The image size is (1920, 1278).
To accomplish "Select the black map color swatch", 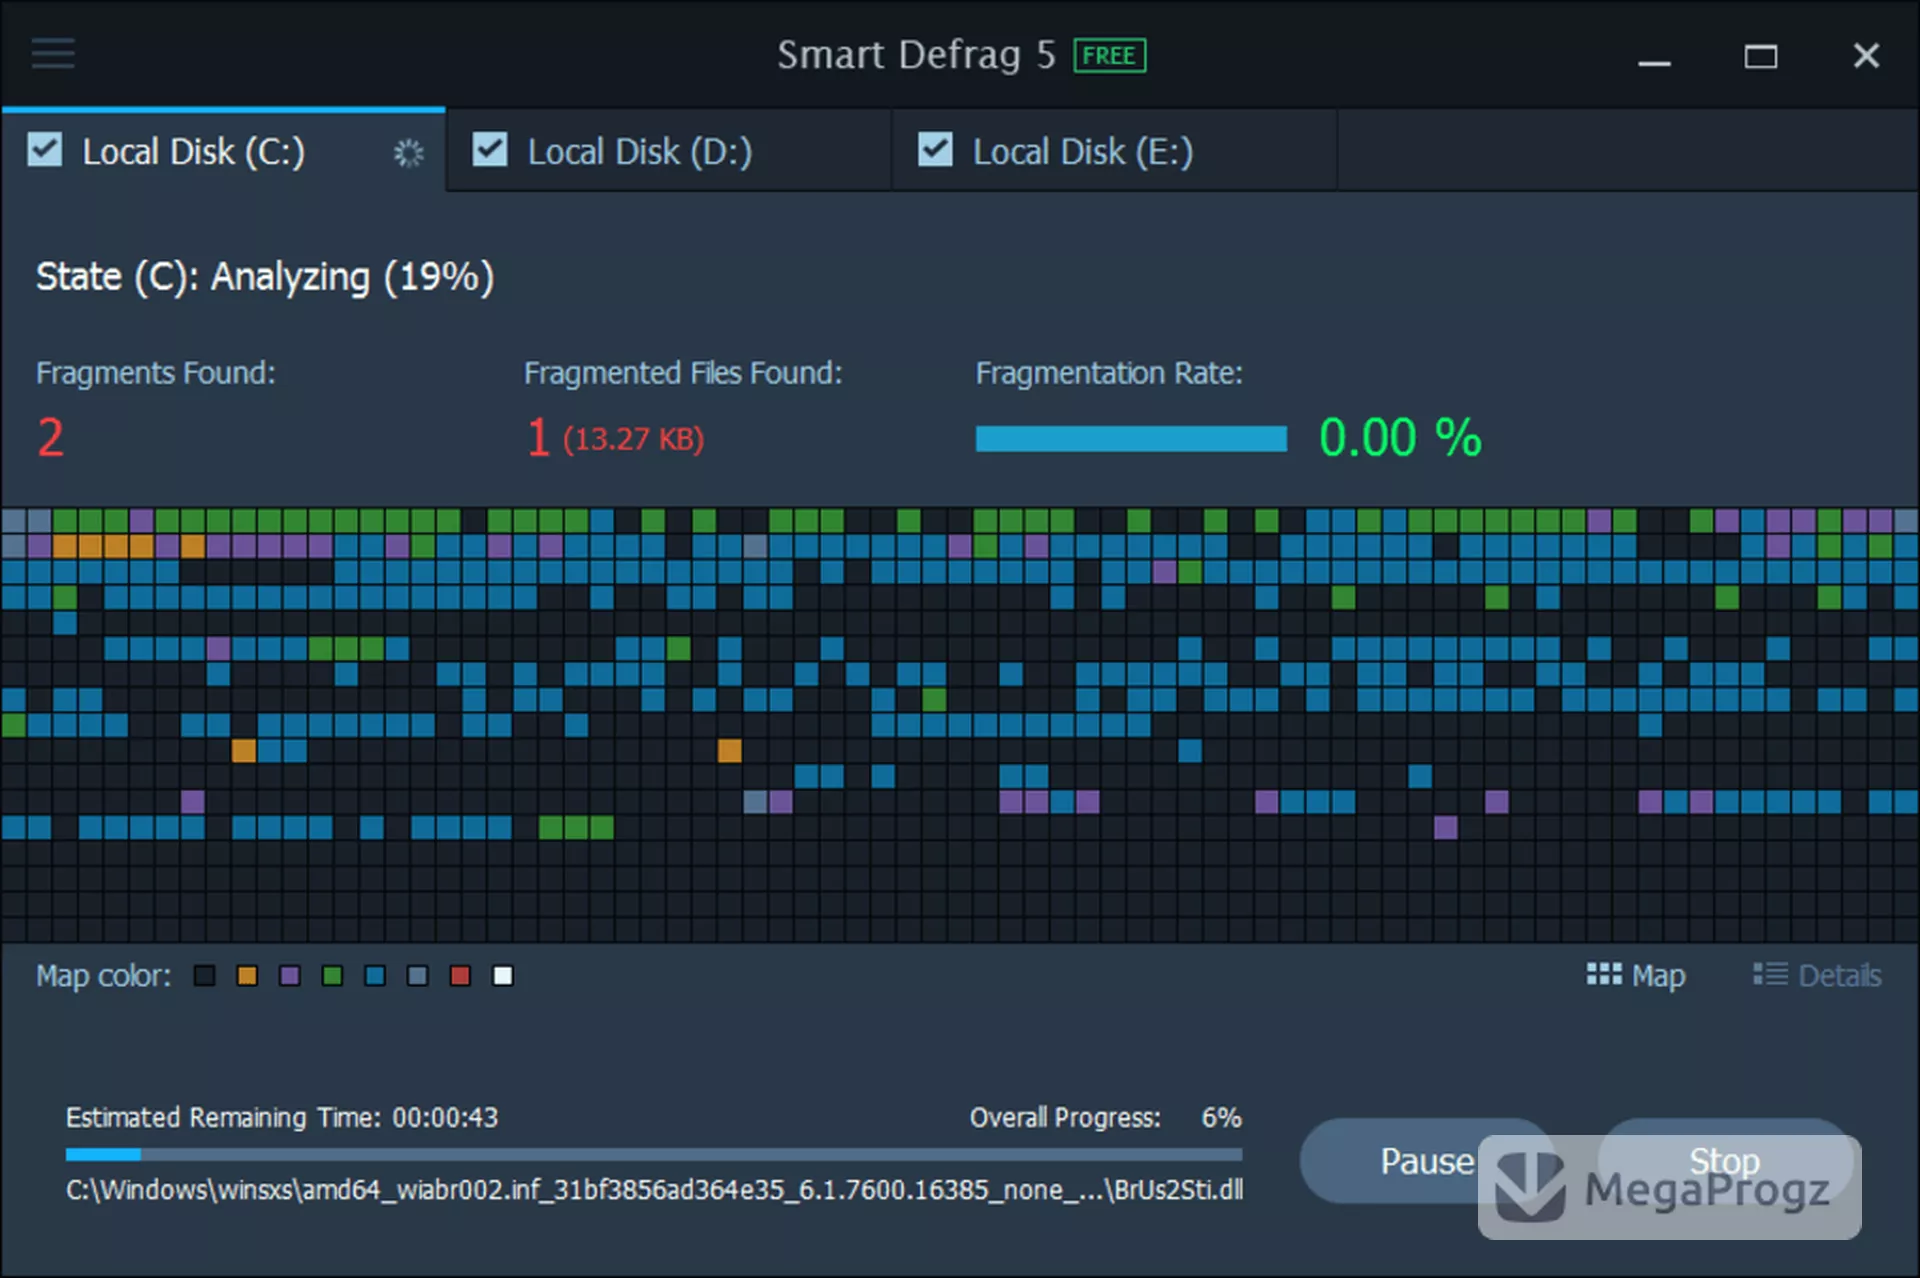I will coord(204,976).
